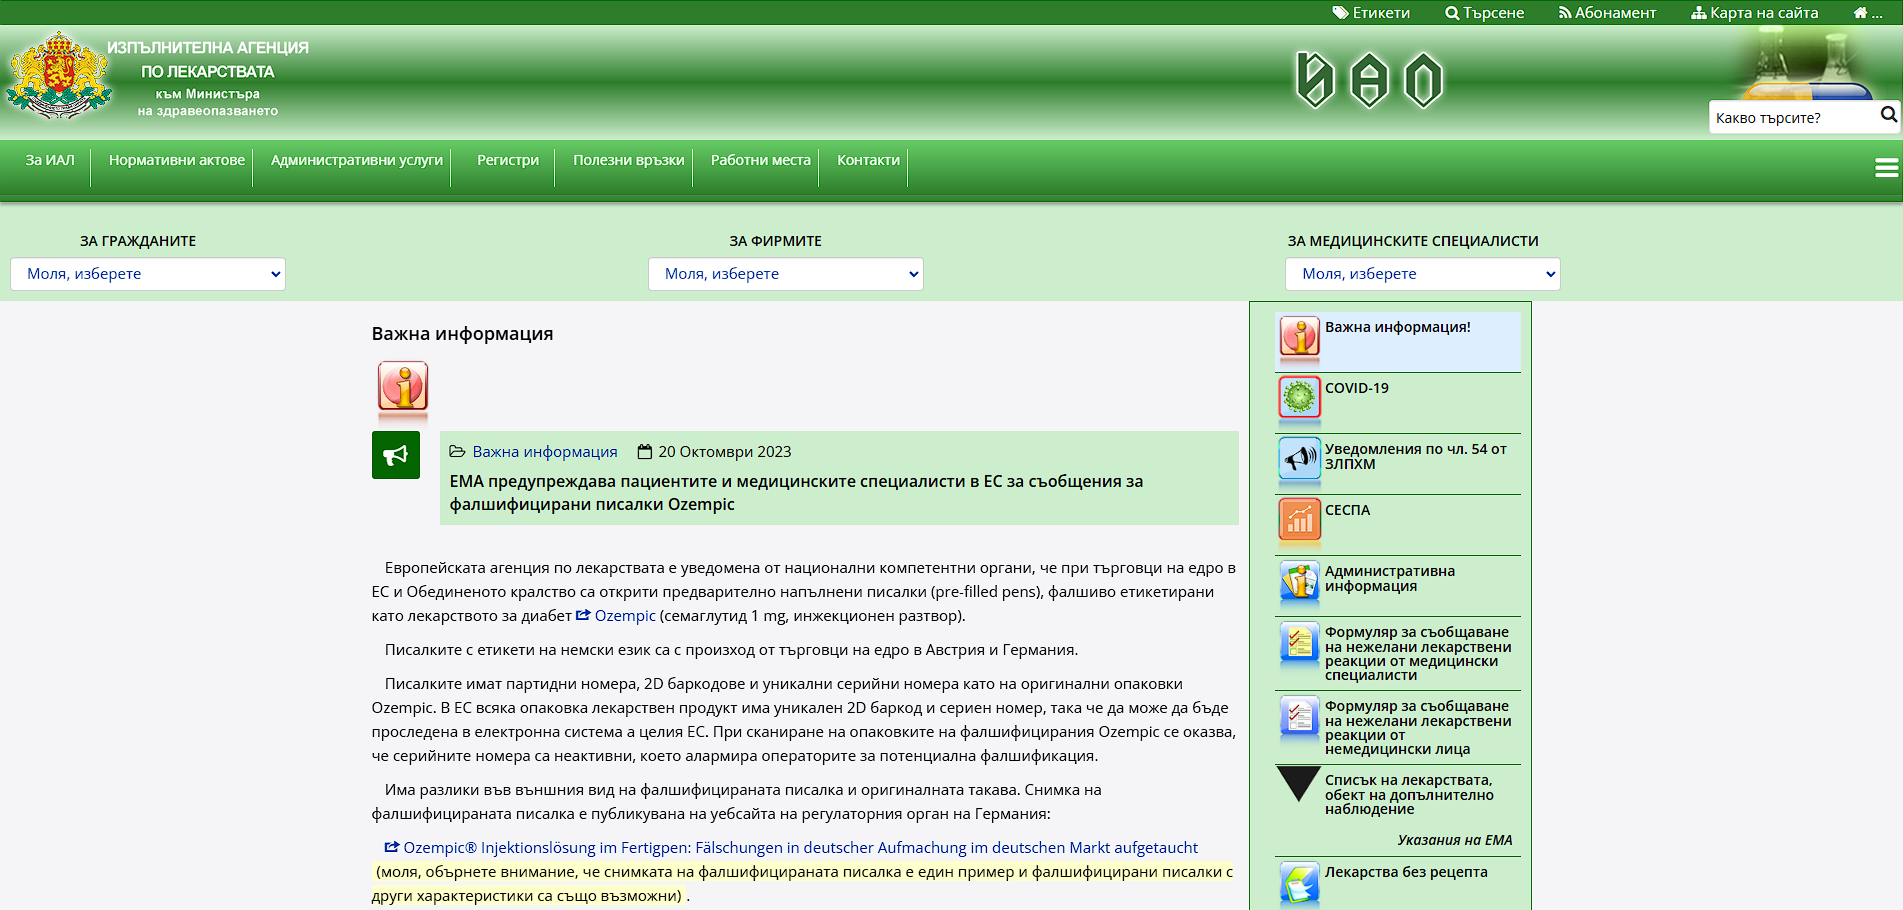This screenshot has width=1903, height=910.
Task: Open the hamburger menu on the right
Action: tap(1888, 166)
